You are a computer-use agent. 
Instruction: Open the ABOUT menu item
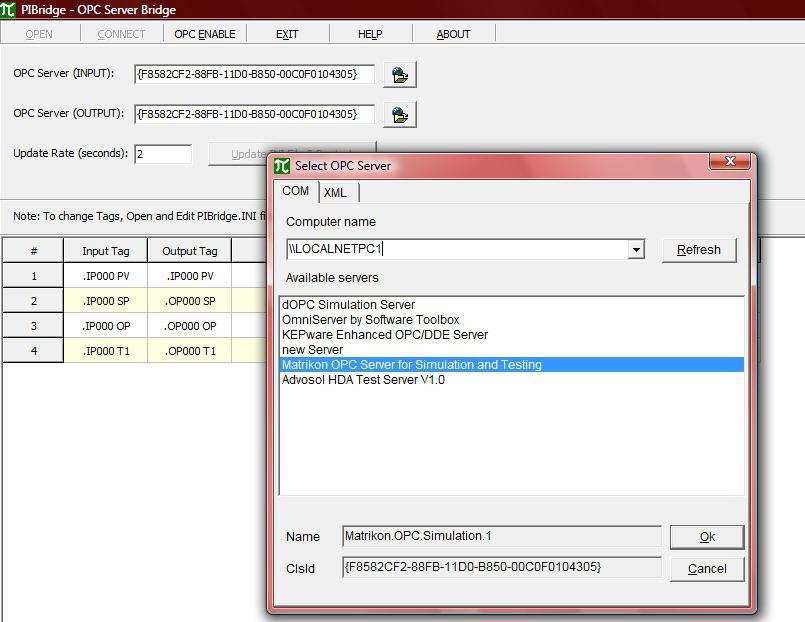453,34
